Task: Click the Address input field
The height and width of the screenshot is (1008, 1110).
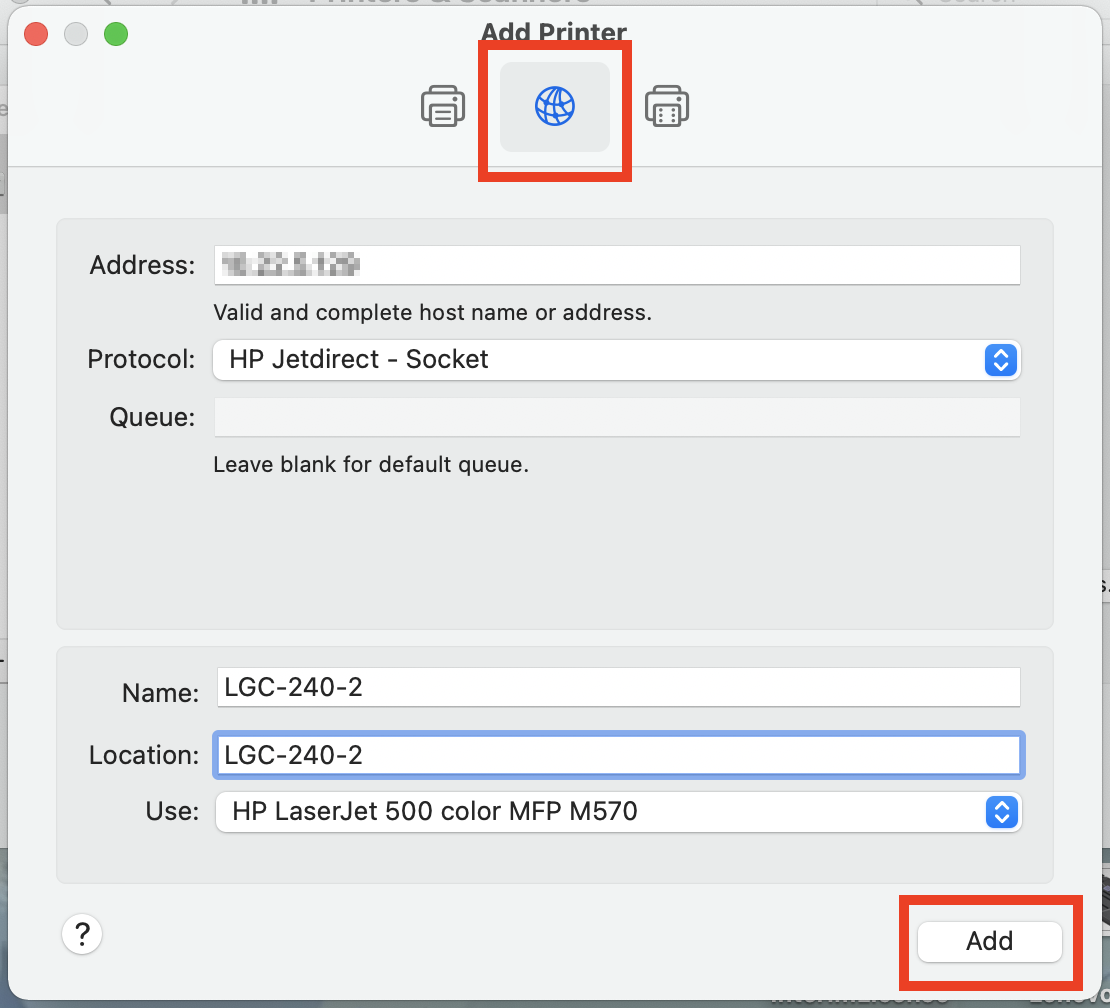Action: pyautogui.click(x=617, y=265)
